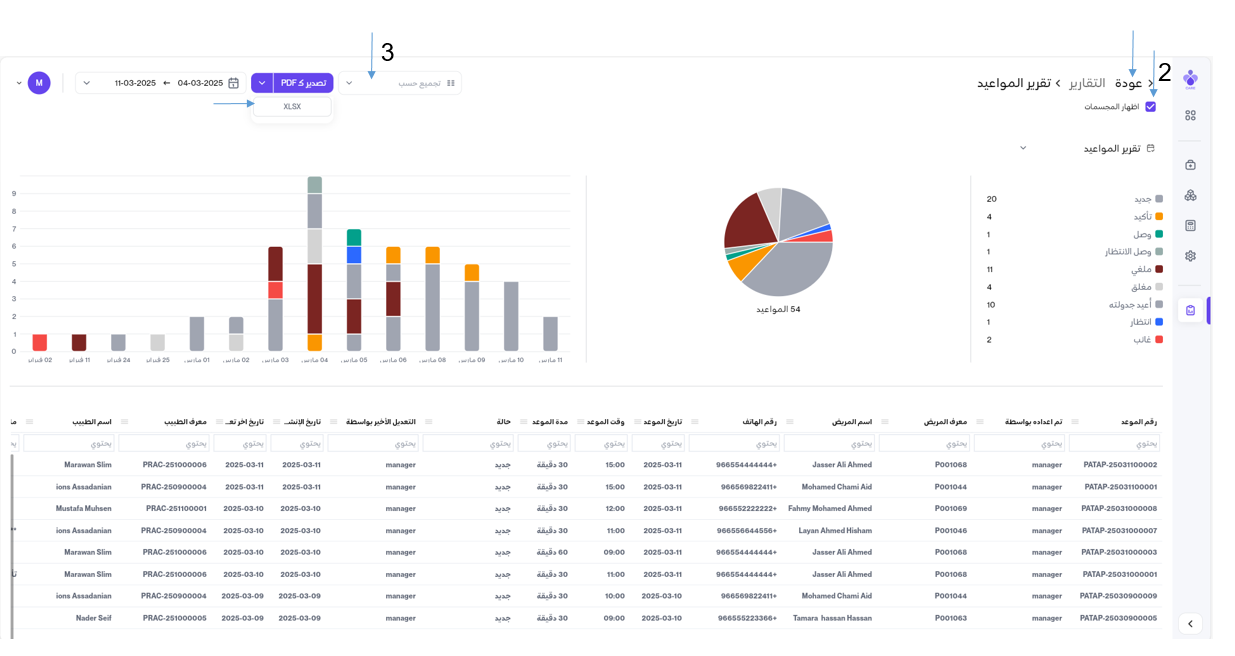Uncheck the اظهار المجسمات checkbox

[x=1150, y=107]
